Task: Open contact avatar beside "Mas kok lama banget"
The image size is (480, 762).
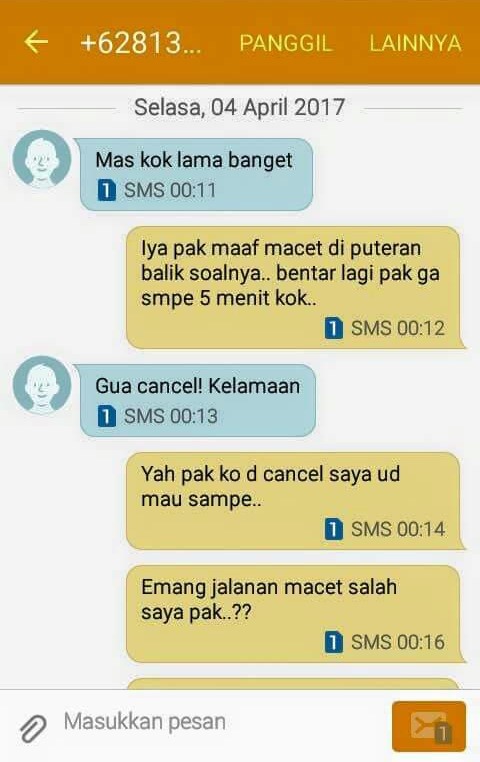Action: 42,159
